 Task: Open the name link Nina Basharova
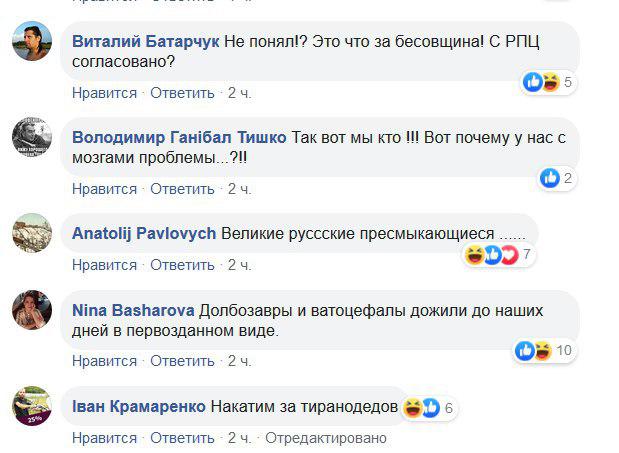tap(126, 311)
